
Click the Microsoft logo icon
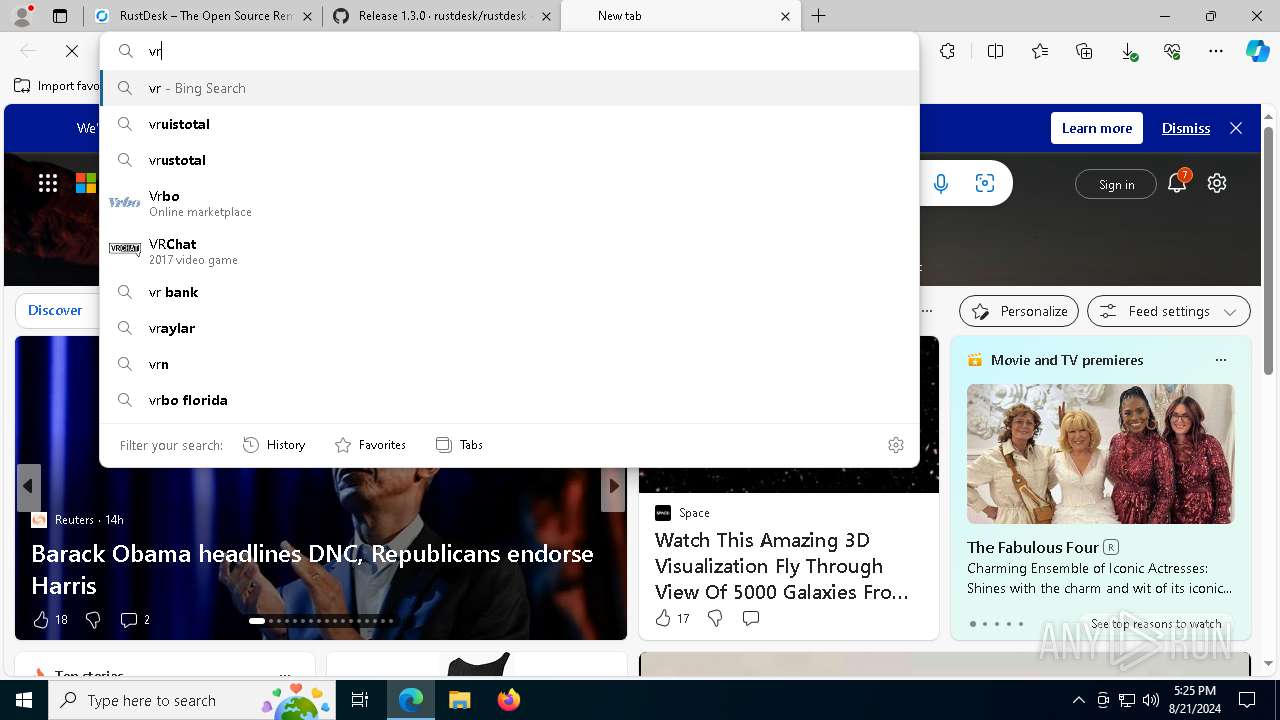click(x=86, y=183)
